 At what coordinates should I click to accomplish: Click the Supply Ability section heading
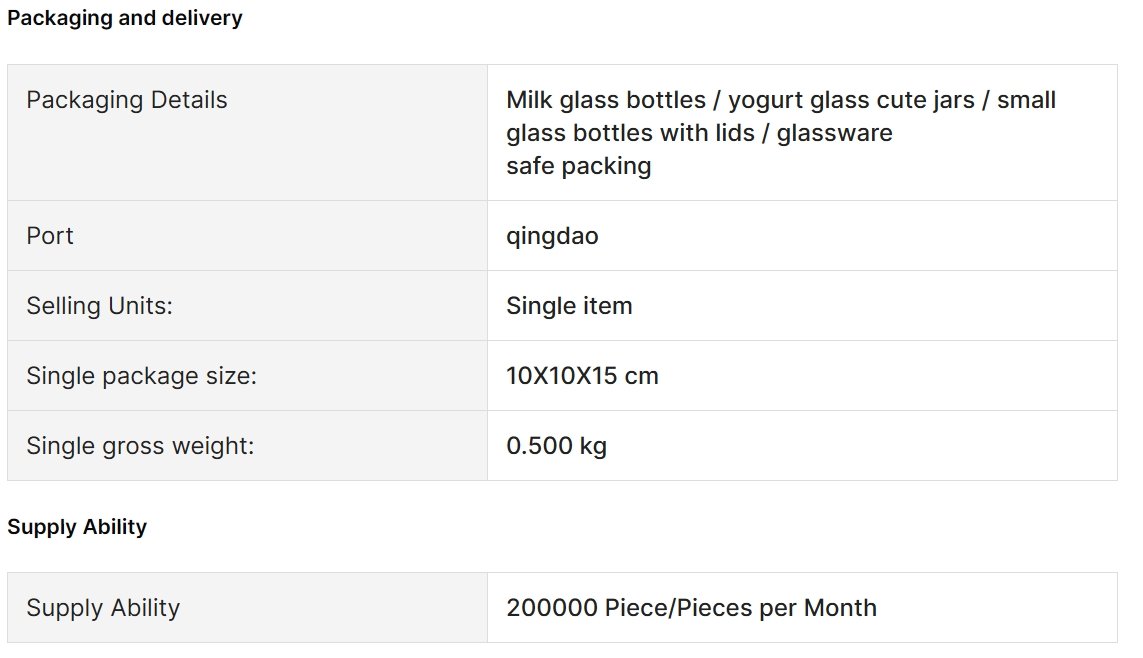point(77,527)
